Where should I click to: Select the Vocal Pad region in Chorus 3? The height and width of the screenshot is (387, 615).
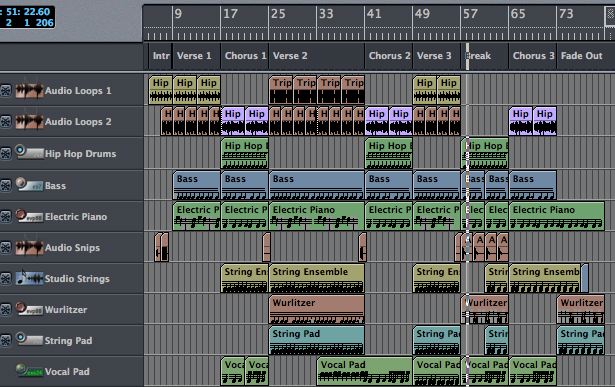pyautogui.click(x=533, y=371)
